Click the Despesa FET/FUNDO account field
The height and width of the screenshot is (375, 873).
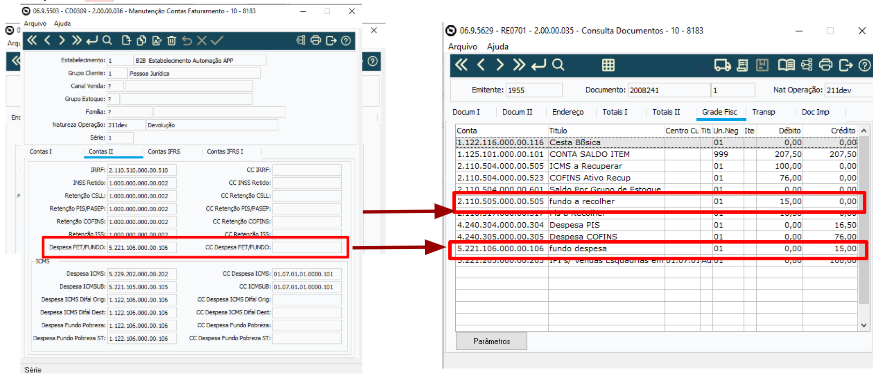tap(141, 247)
